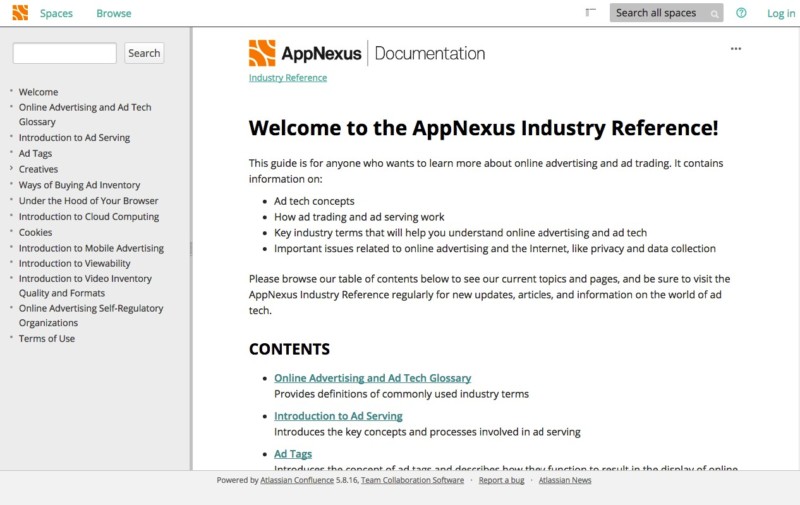Click the AppNexus Documentation header logo

tap(366, 53)
